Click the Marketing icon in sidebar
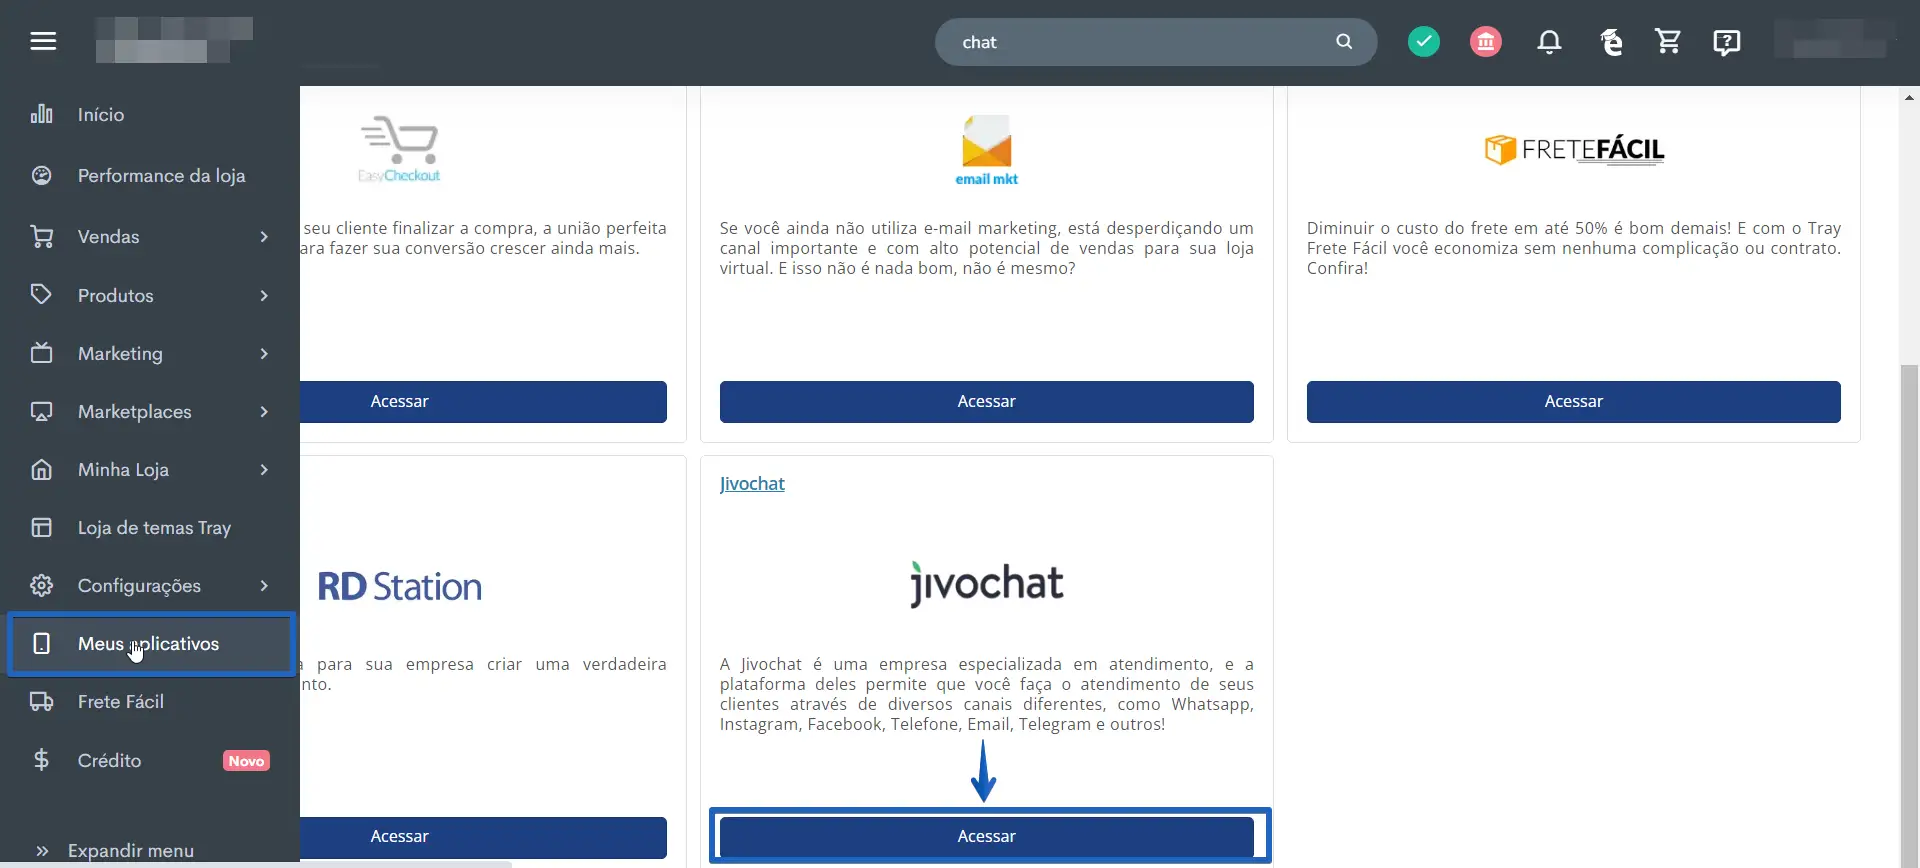 41,353
